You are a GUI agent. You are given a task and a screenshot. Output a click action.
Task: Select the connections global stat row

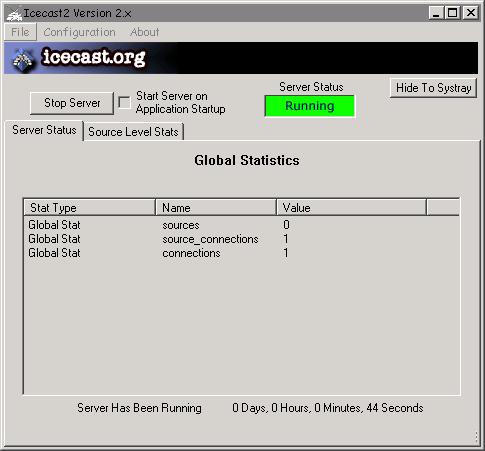pyautogui.click(x=242, y=253)
